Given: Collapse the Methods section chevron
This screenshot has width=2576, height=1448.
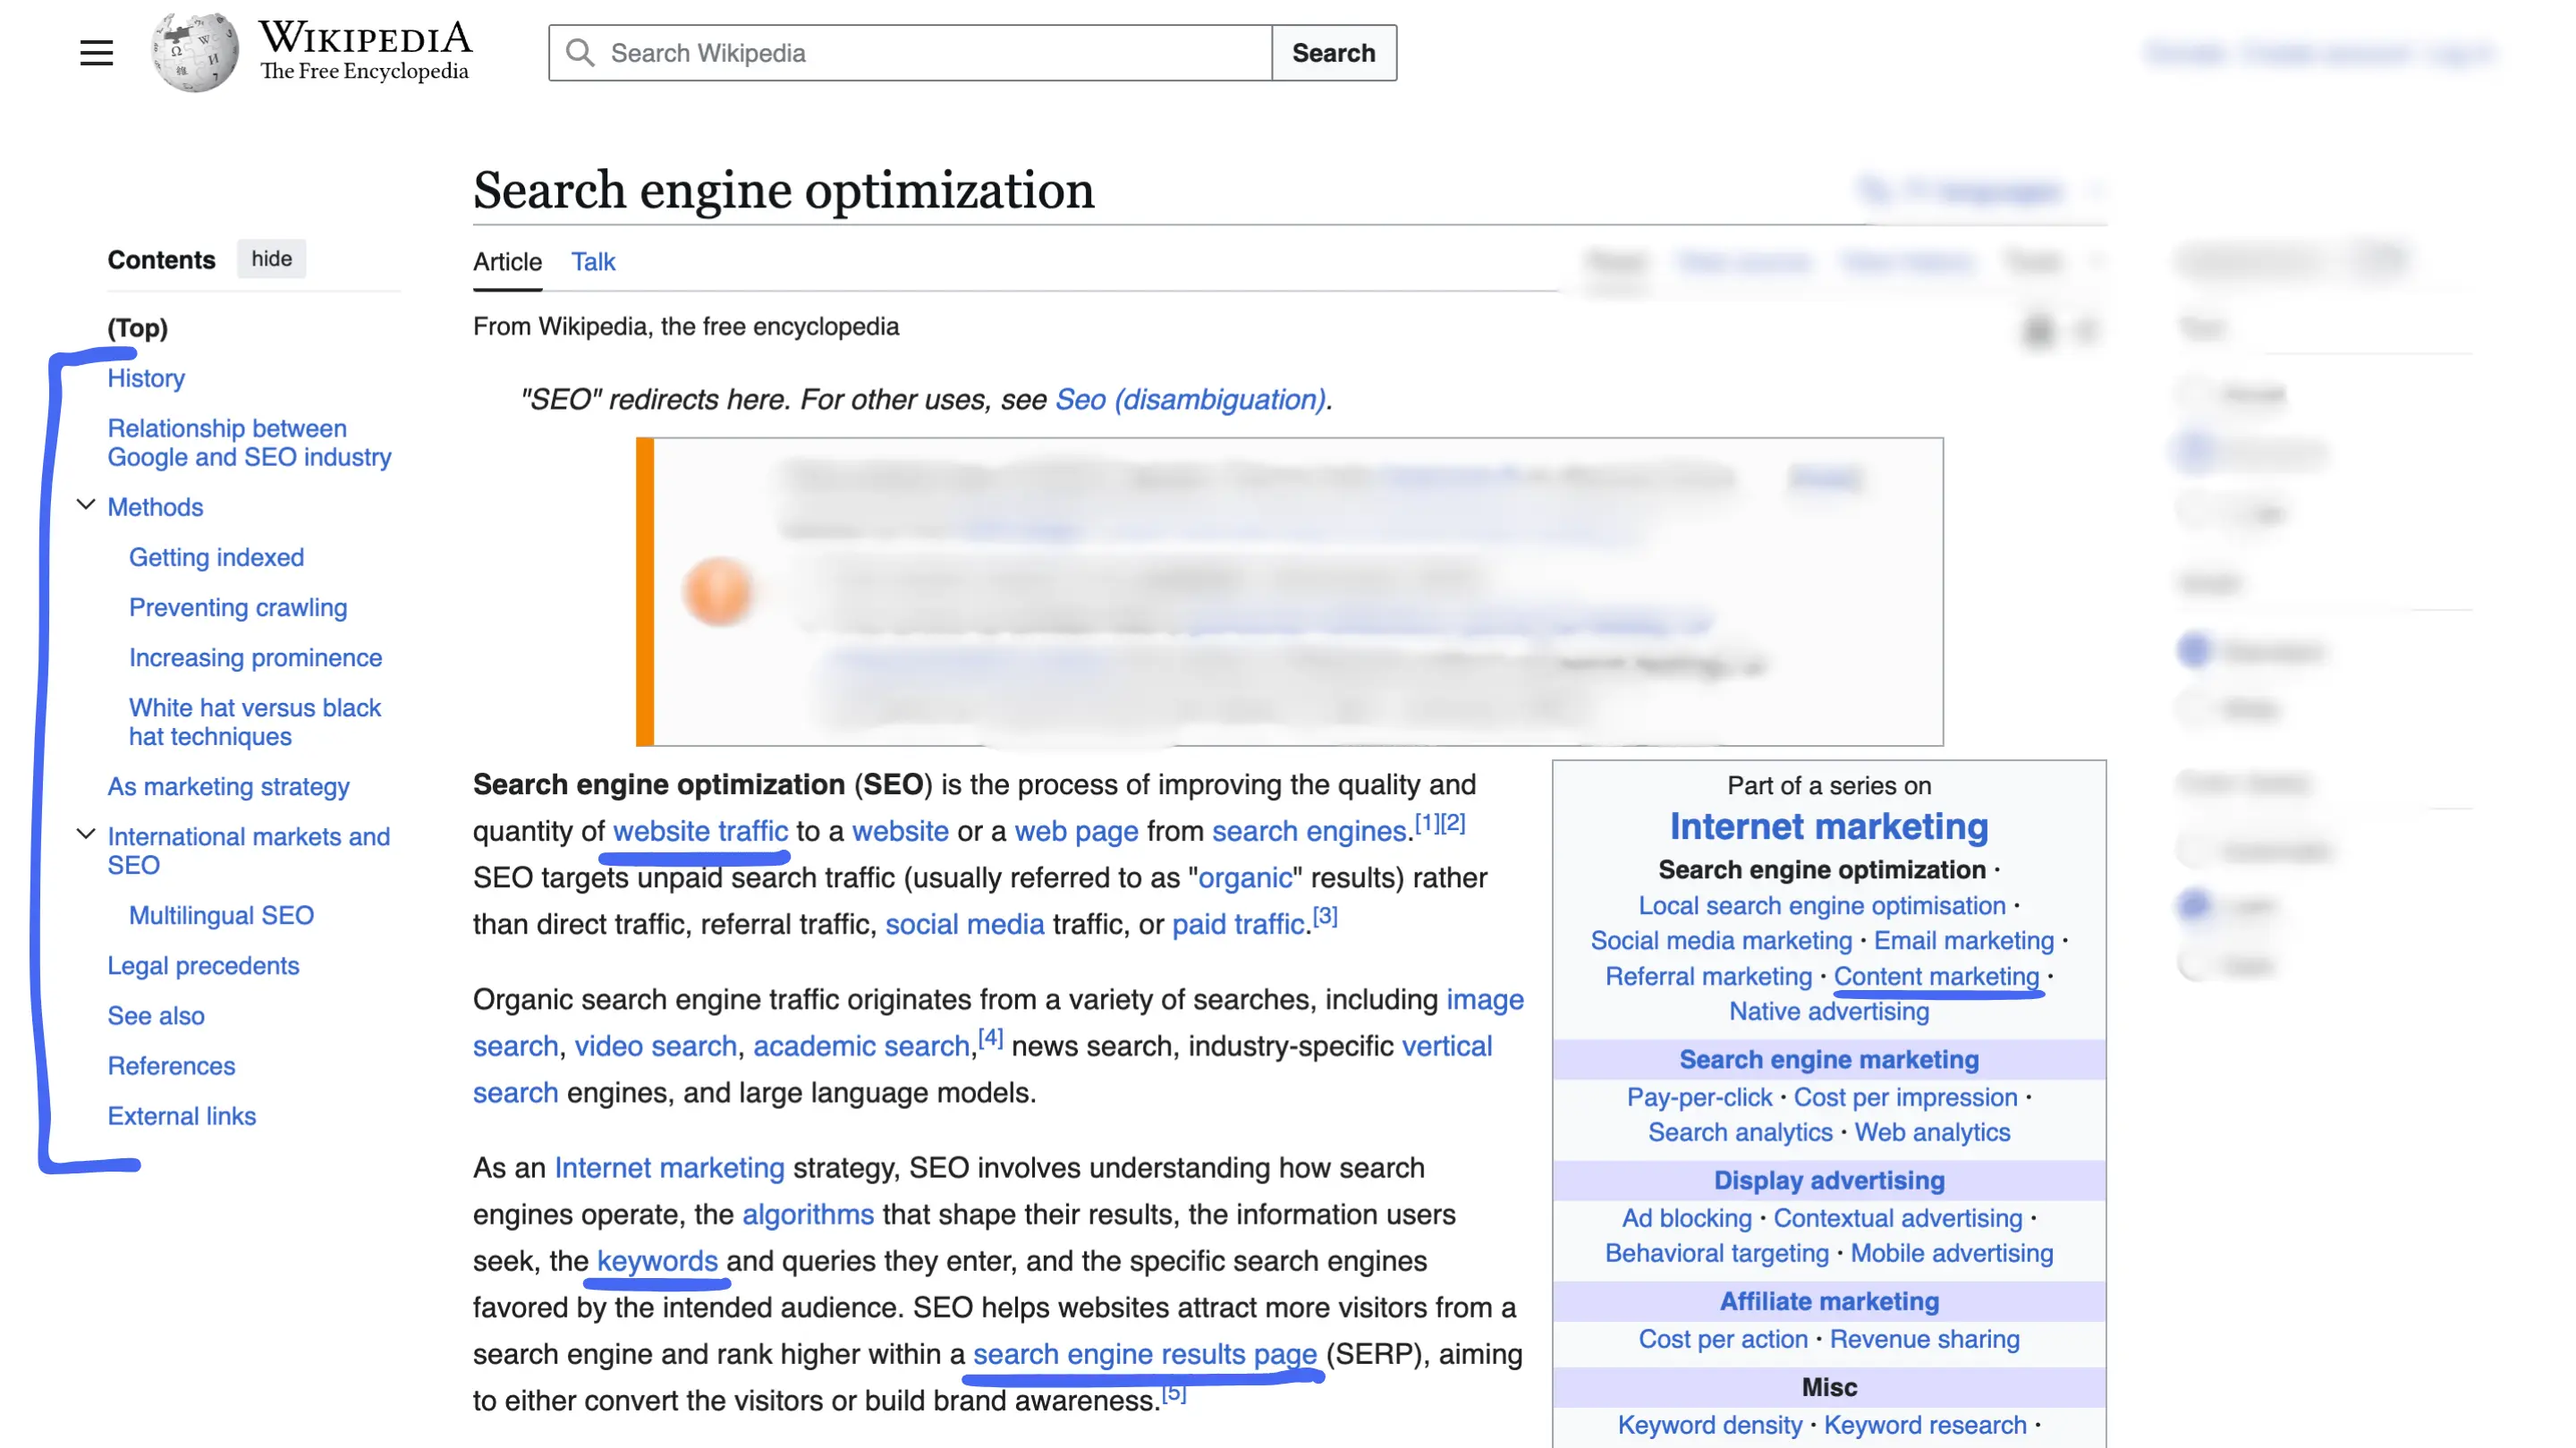Looking at the screenshot, I should tap(86, 506).
